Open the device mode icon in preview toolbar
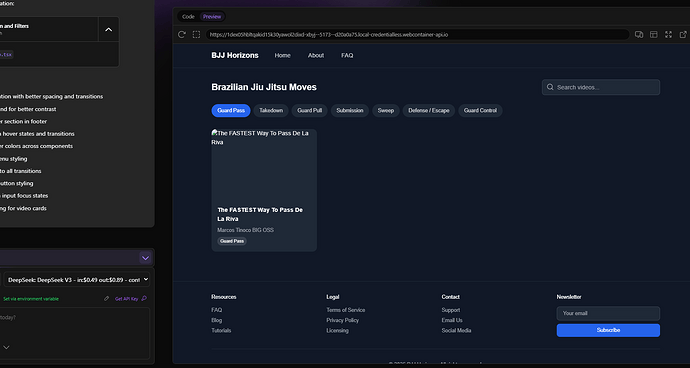 point(639,34)
